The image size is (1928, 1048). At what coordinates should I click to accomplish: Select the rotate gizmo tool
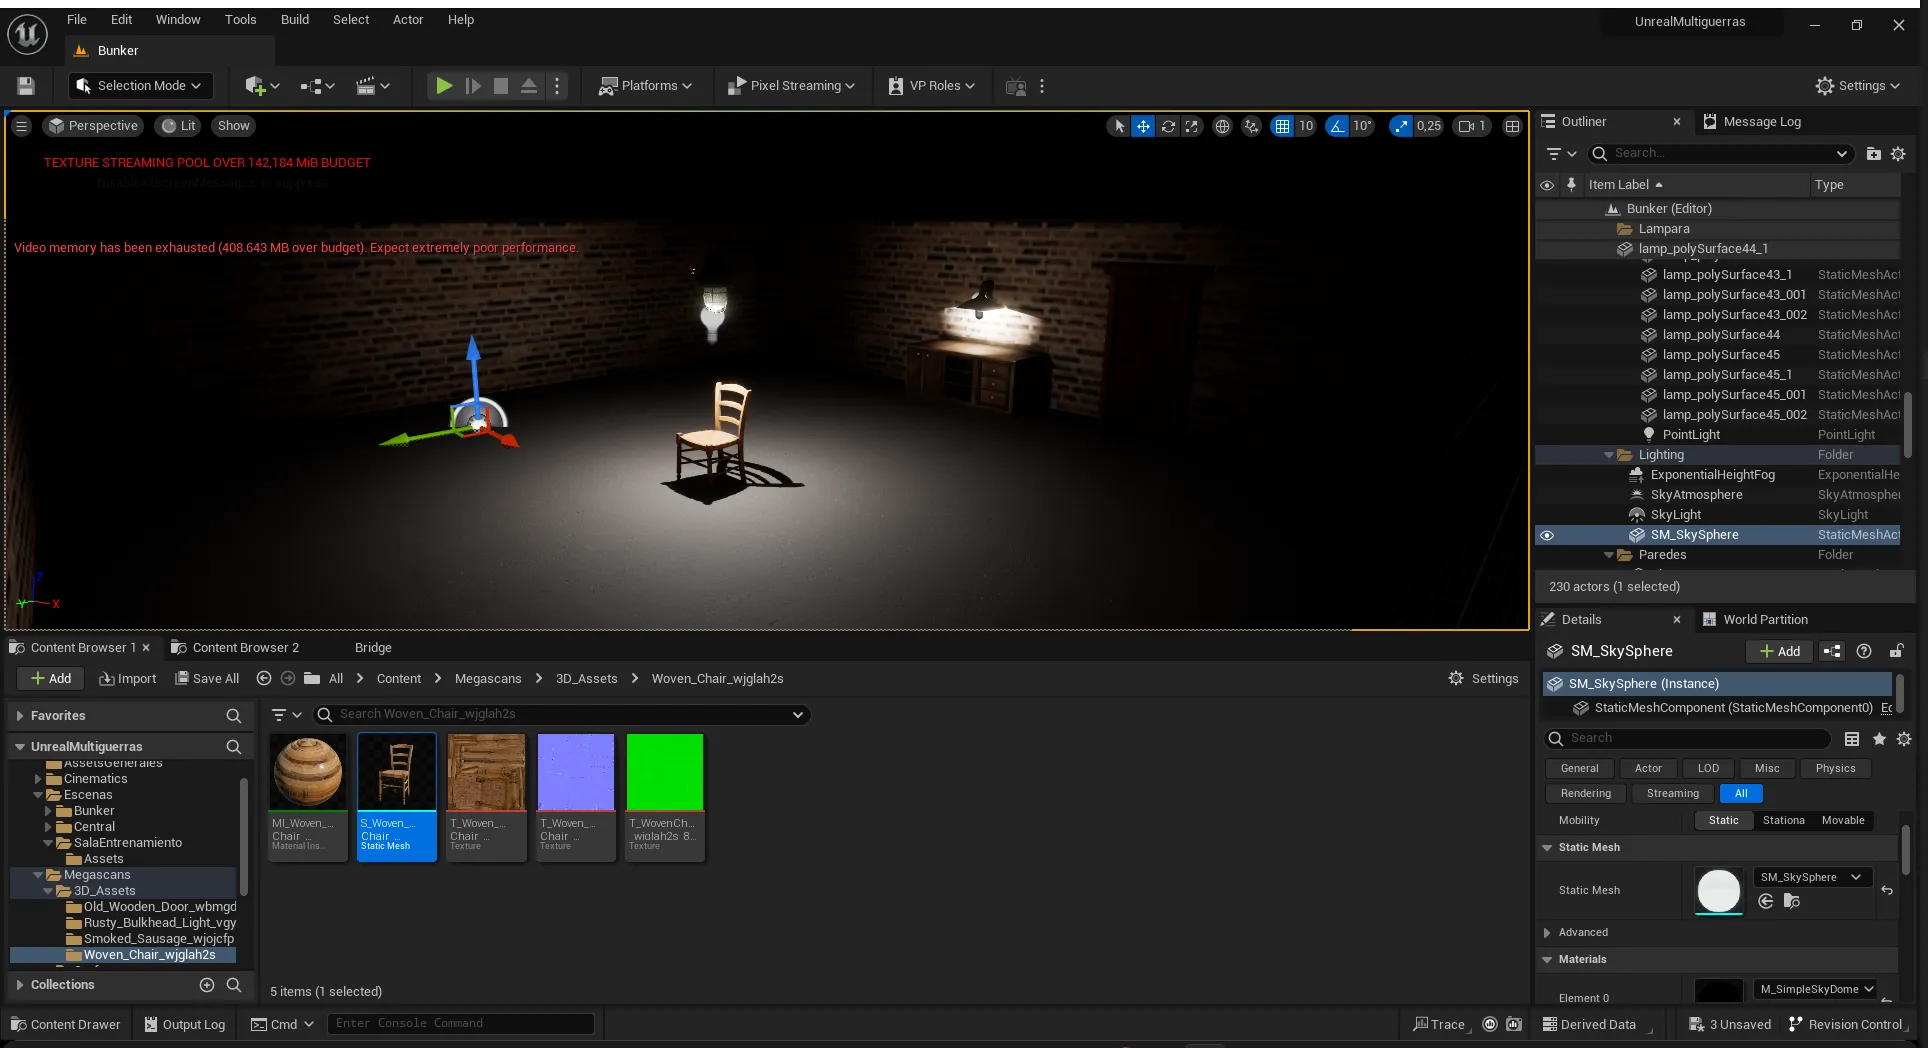1167,126
